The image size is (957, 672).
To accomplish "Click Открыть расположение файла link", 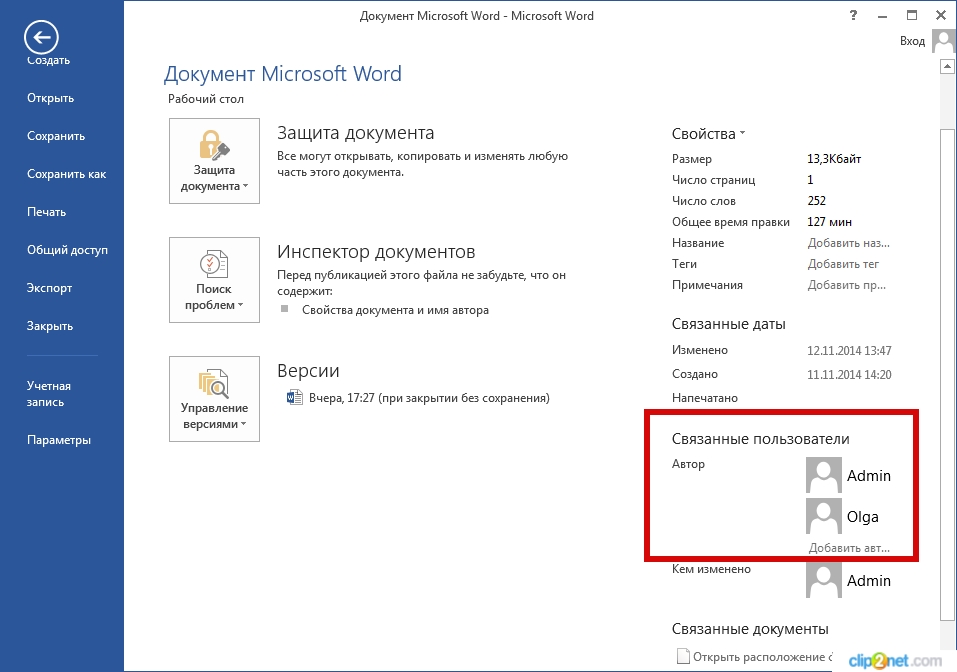I will tap(762, 657).
